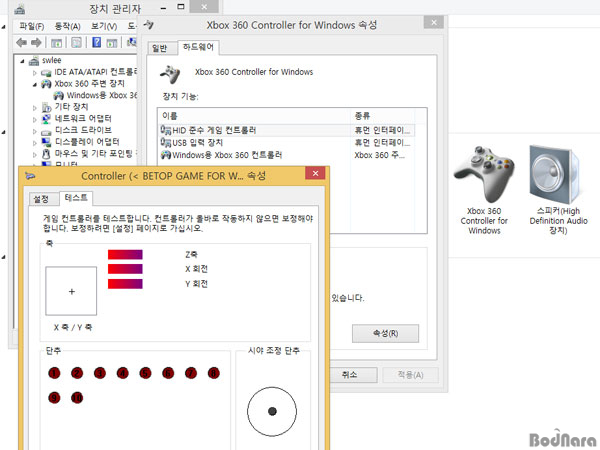
Task: Click the Forward arrow in Device Manager toolbar
Action: click(x=36, y=42)
